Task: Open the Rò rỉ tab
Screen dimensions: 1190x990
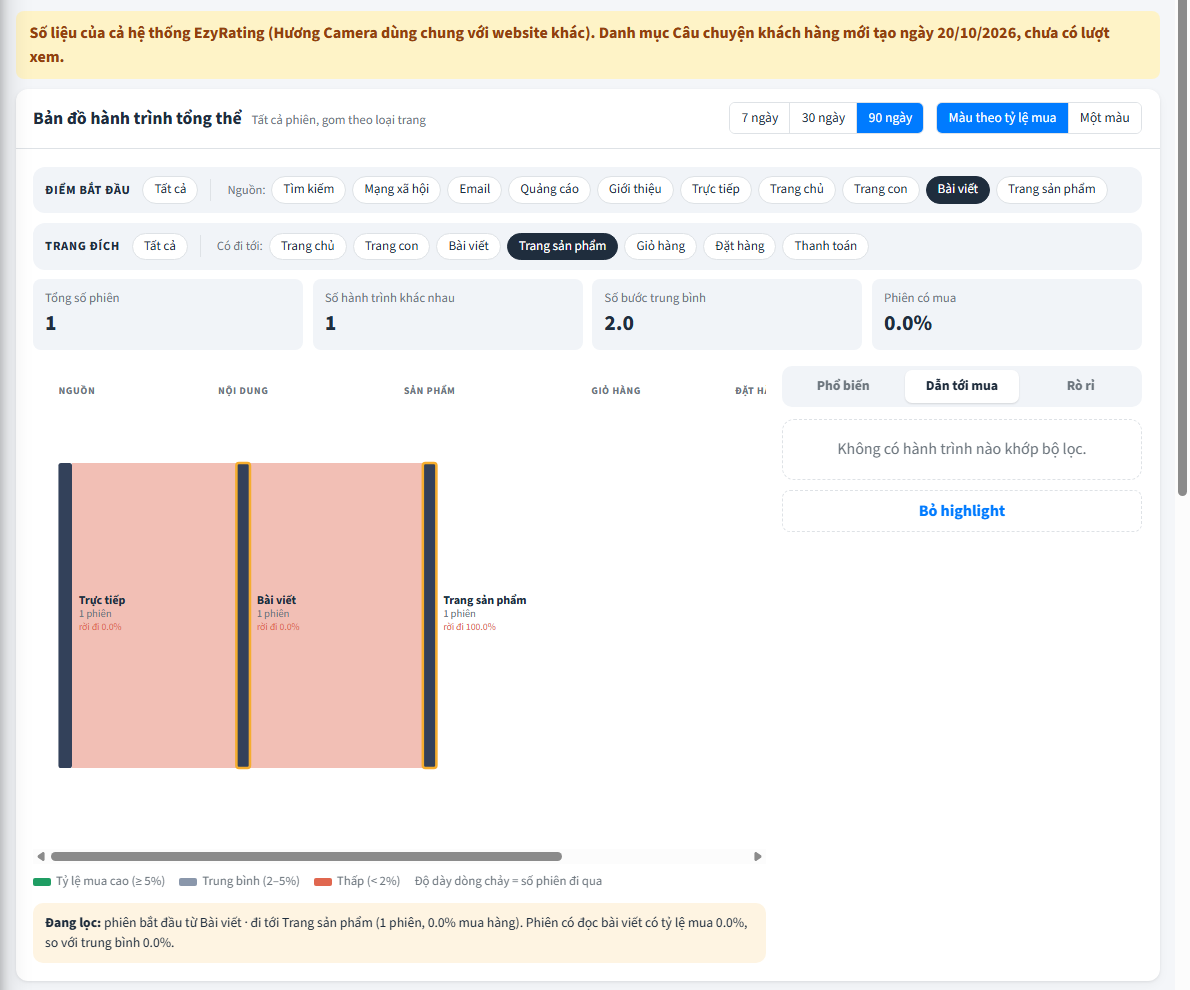Action: click(1081, 386)
